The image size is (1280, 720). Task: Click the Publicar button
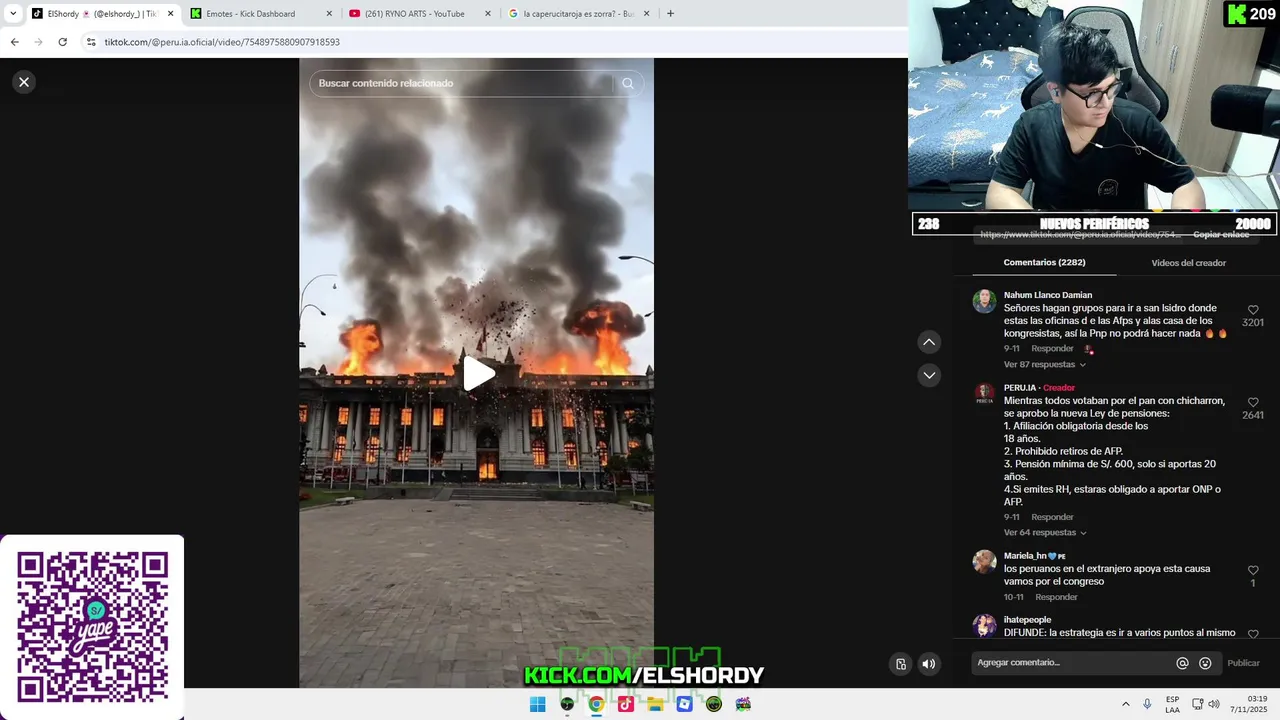click(1243, 663)
